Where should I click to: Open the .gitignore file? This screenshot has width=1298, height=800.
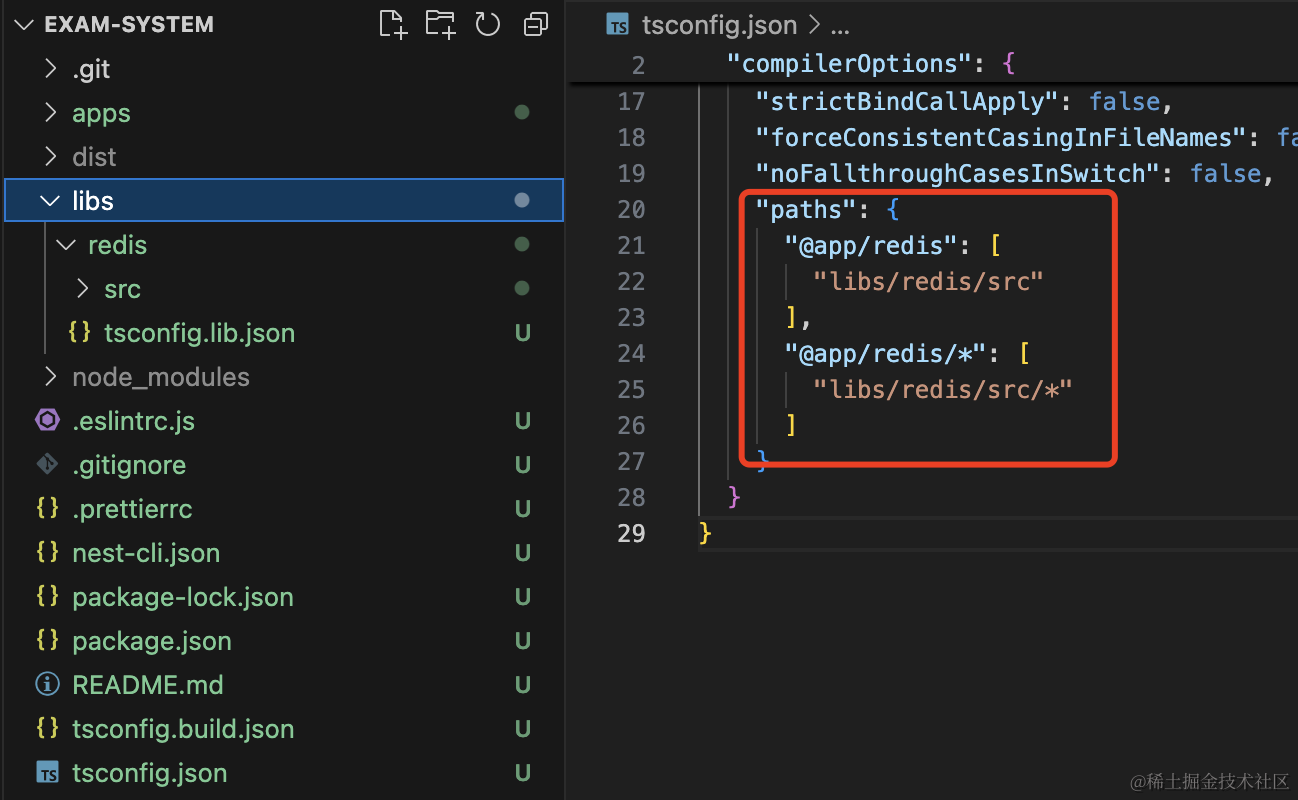coord(129,465)
